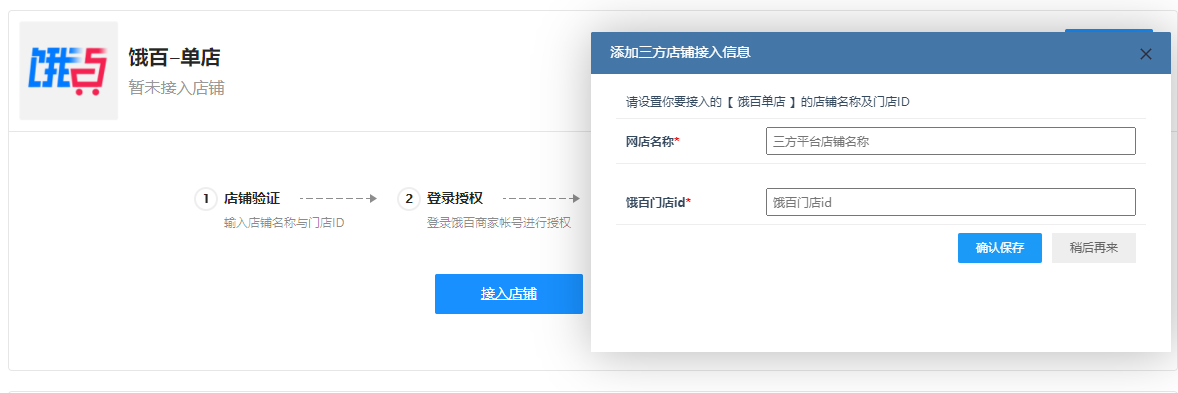The image size is (1178, 393).
Task: Click the dialog title 添加三方店铺接入信息
Action: tap(680, 53)
